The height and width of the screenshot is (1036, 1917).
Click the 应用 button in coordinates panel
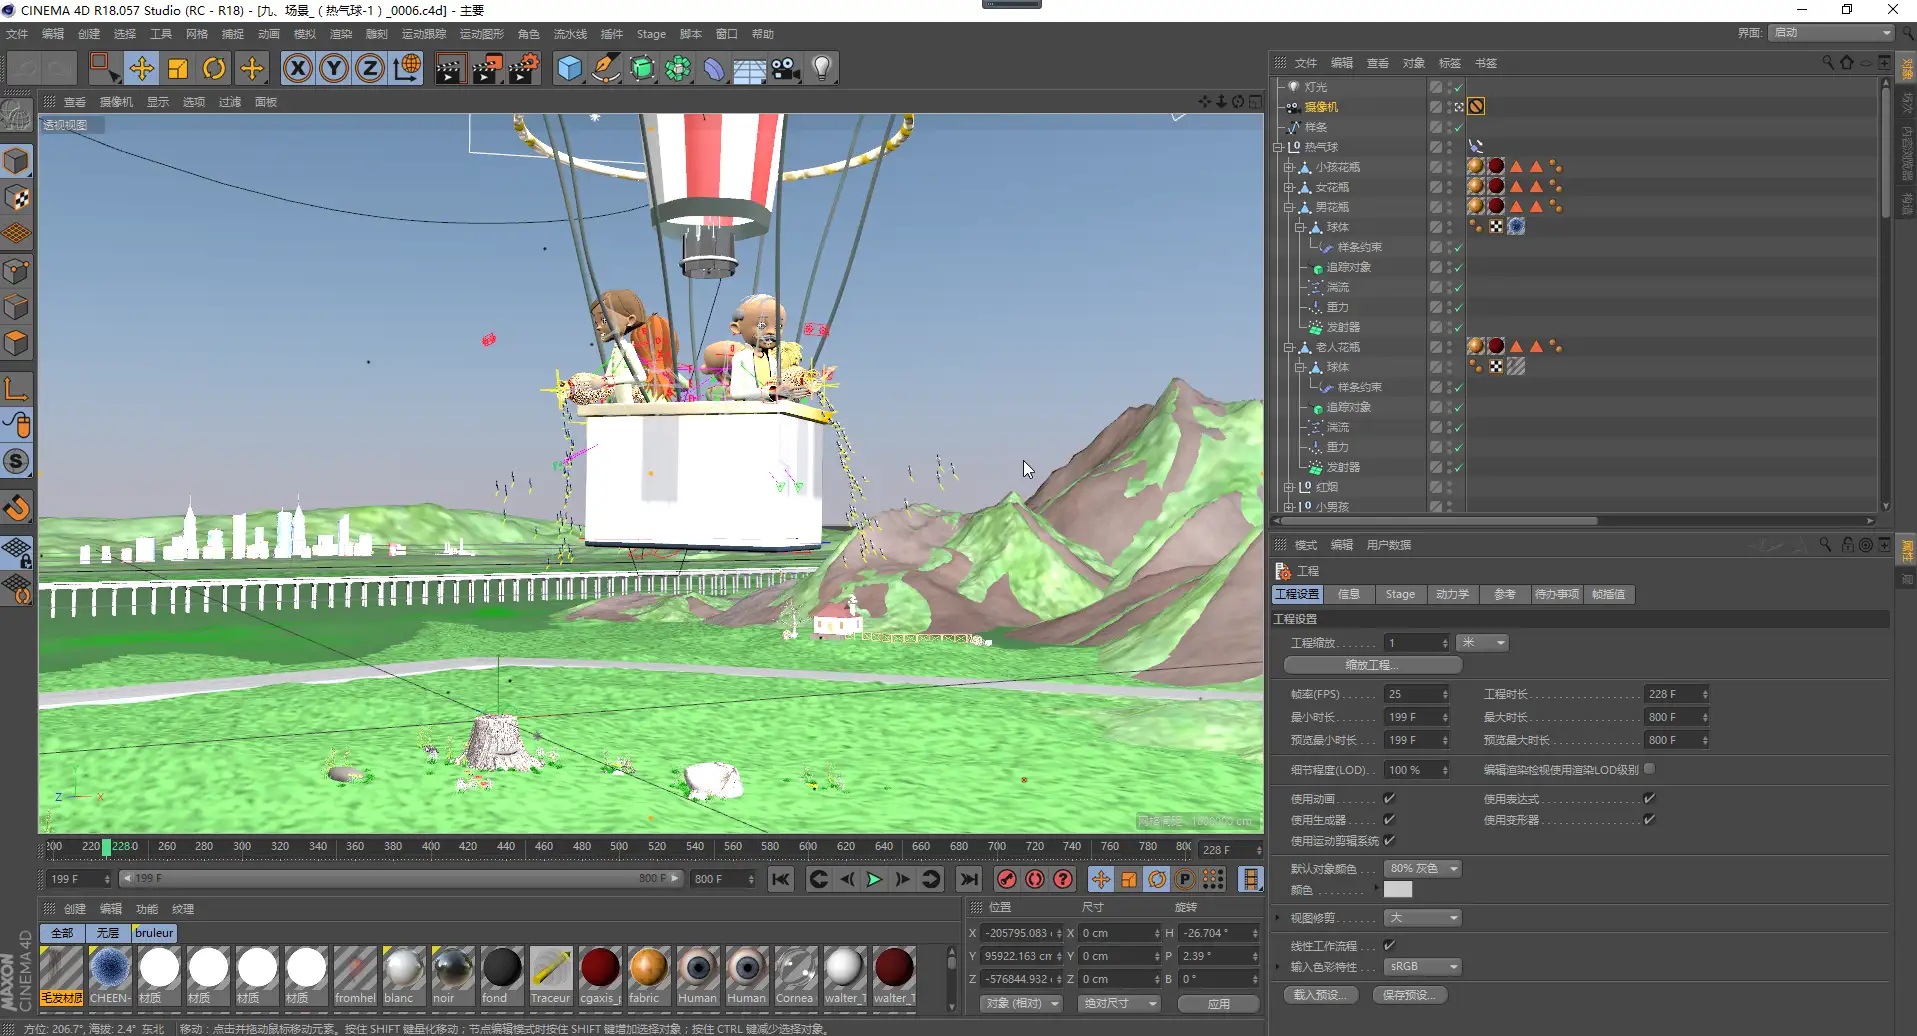1218,1003
